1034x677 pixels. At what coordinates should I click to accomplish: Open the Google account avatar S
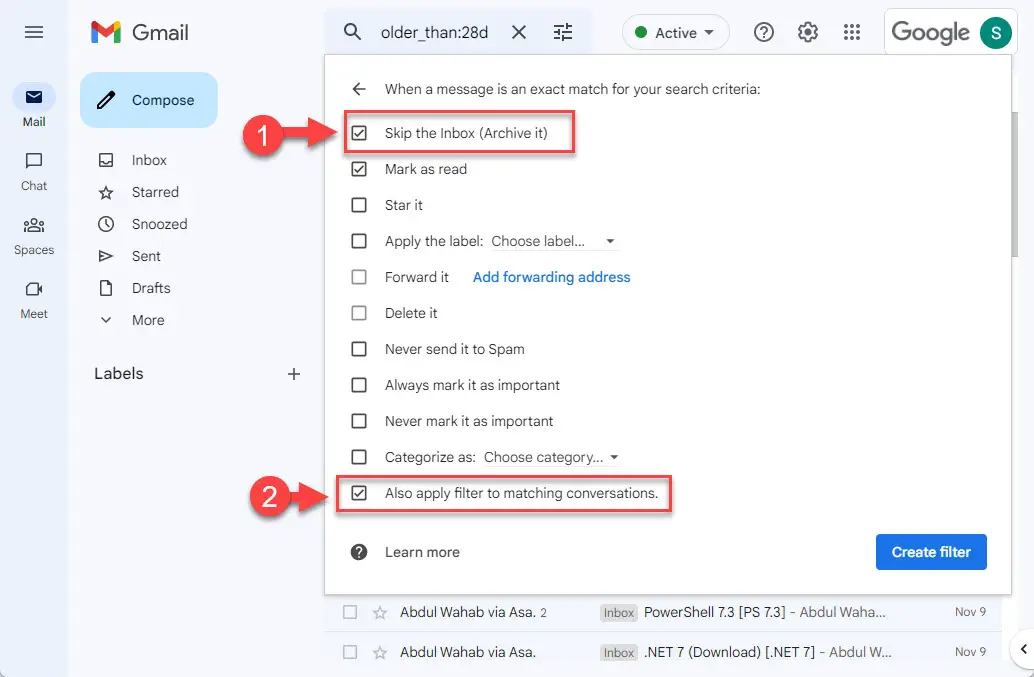pyautogui.click(x=996, y=32)
